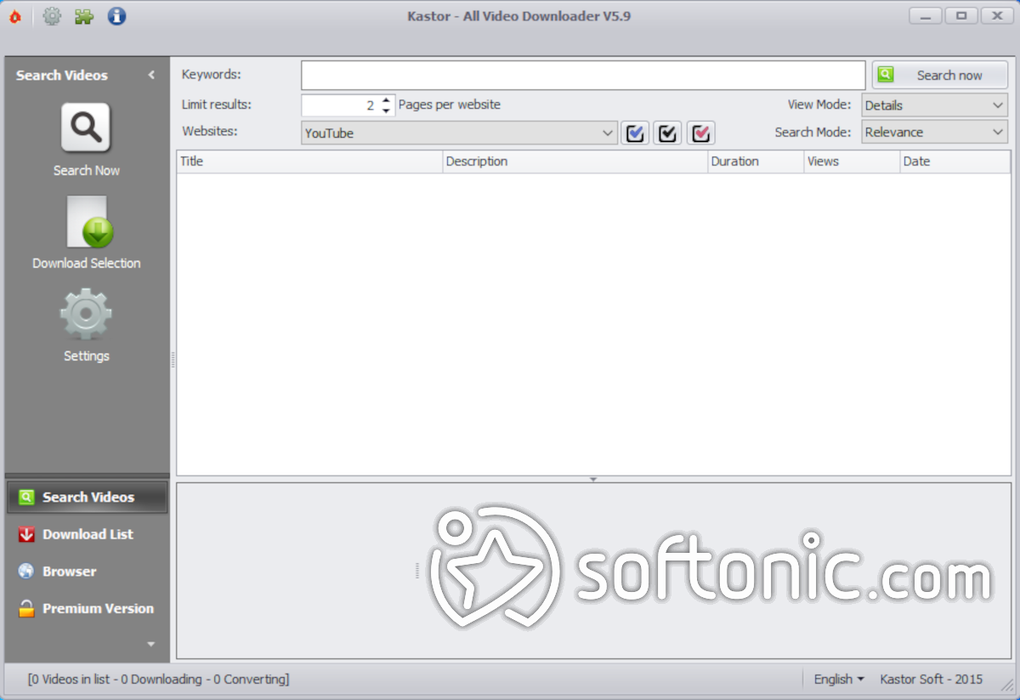Image resolution: width=1020 pixels, height=700 pixels.
Task: Click the Search now button
Action: (940, 75)
